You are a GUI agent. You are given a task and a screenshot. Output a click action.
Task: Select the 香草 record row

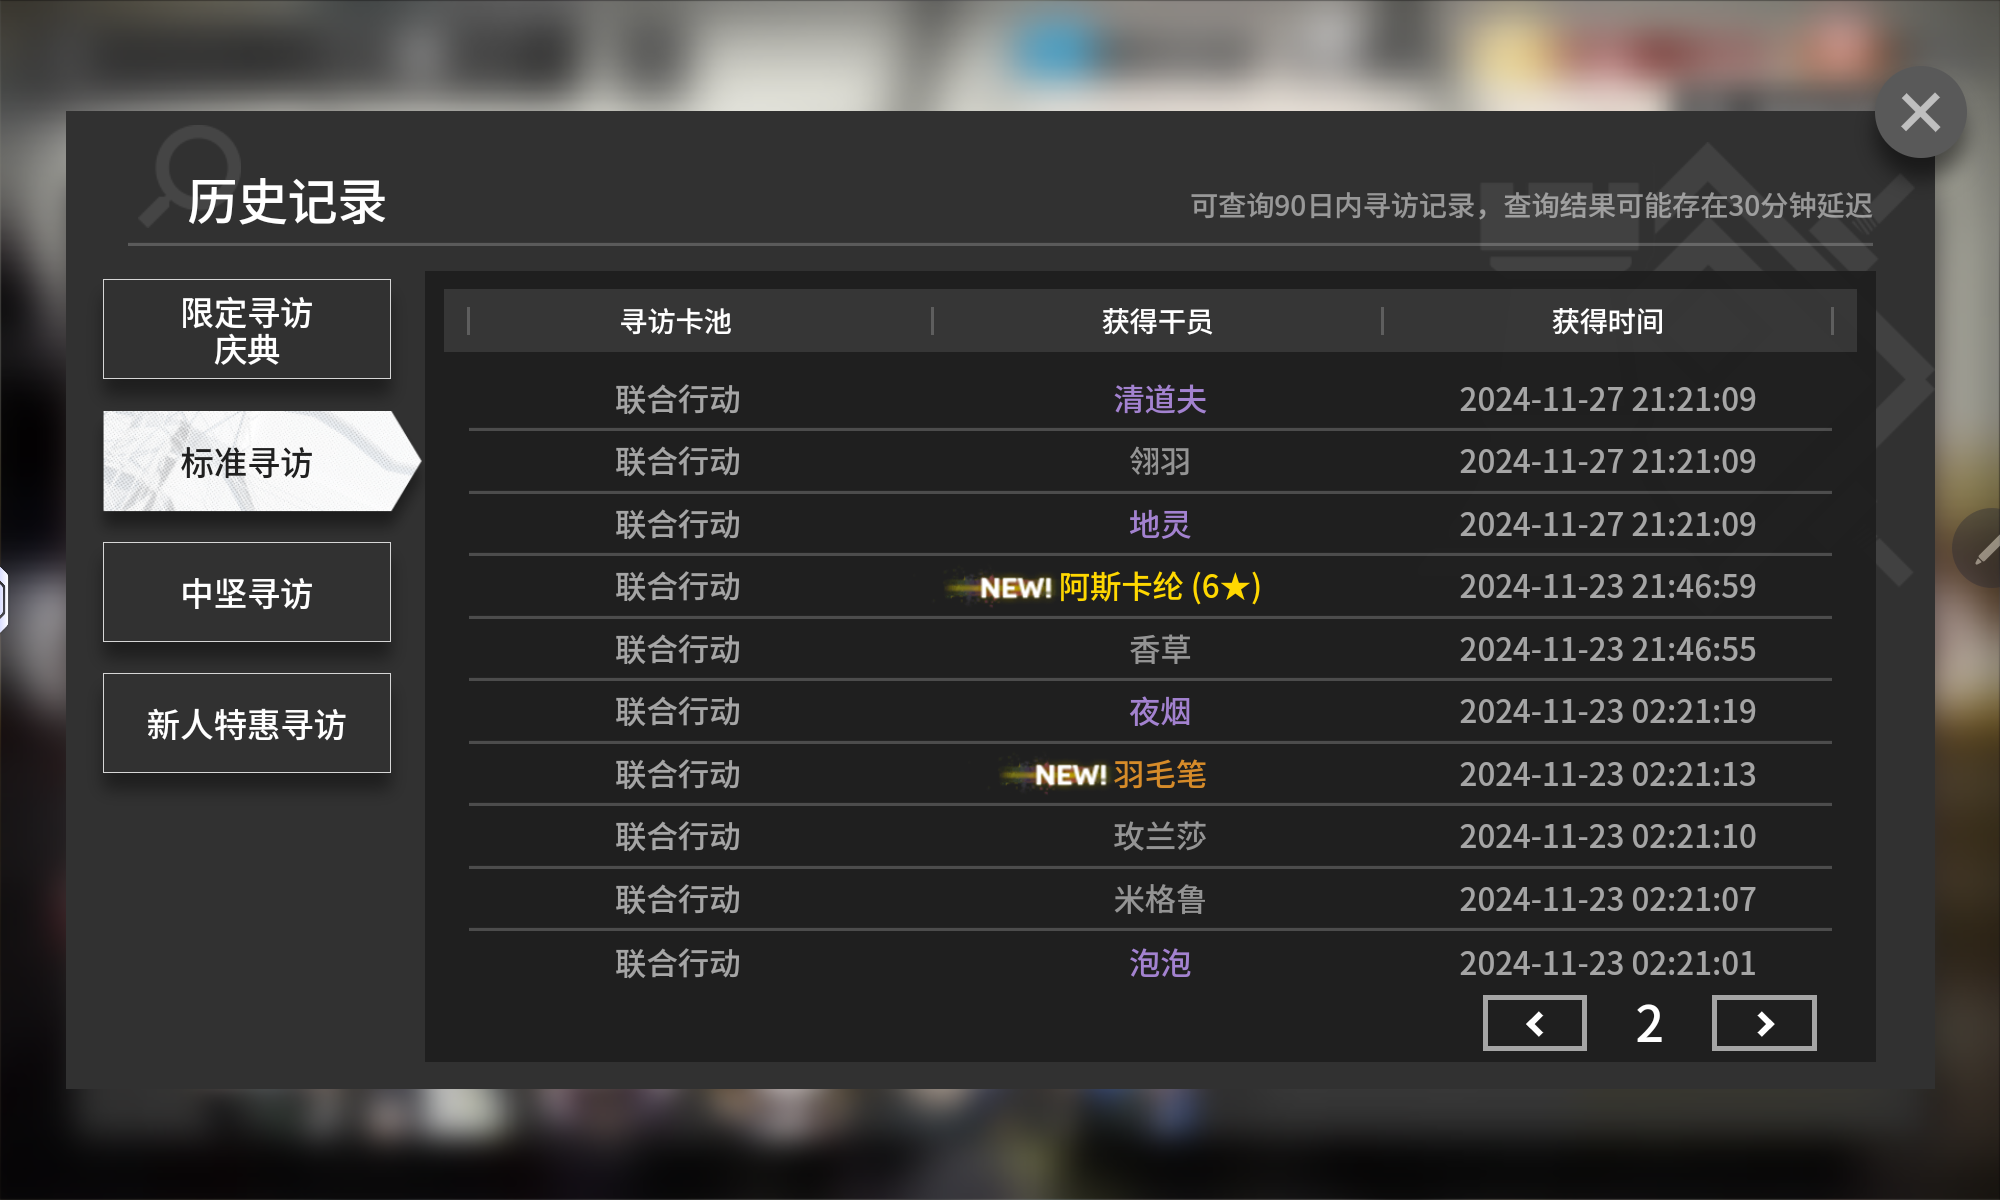click(1159, 650)
